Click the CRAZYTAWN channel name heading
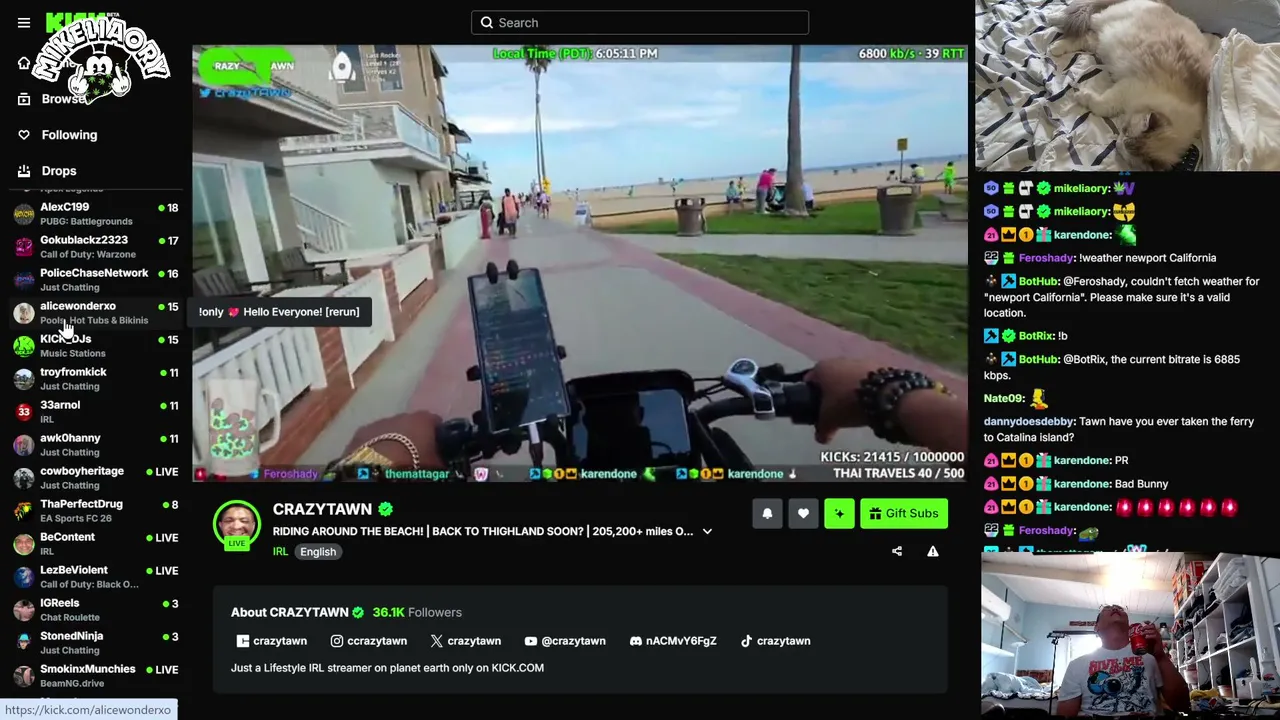The width and height of the screenshot is (1280, 720). click(322, 509)
